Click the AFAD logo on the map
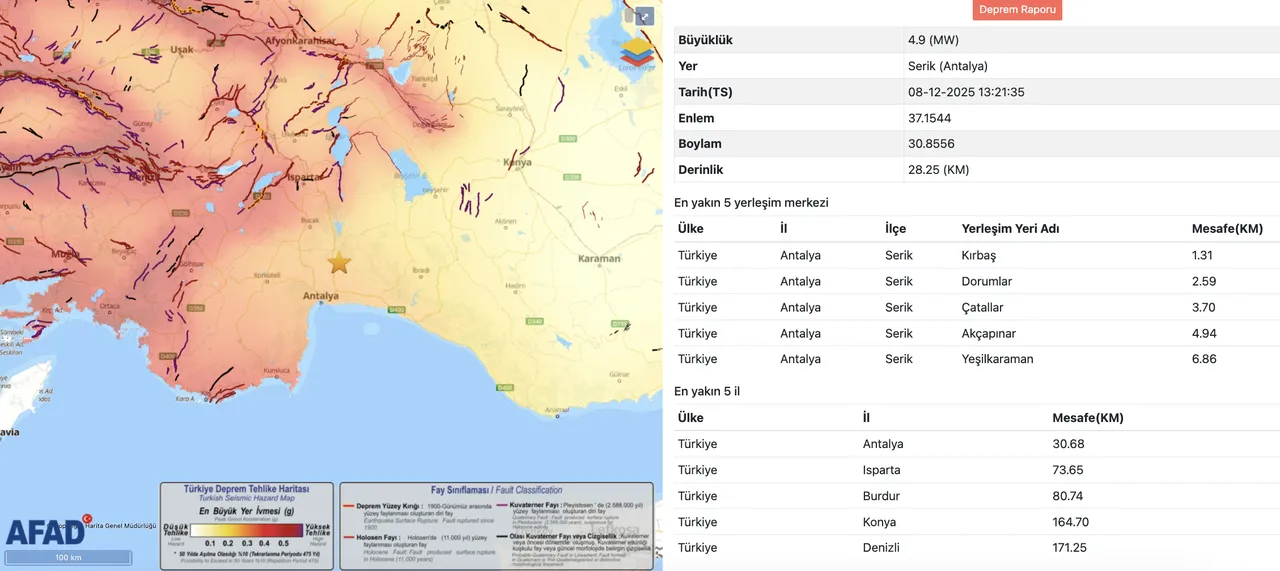The height and width of the screenshot is (571, 1280). (x=45, y=531)
